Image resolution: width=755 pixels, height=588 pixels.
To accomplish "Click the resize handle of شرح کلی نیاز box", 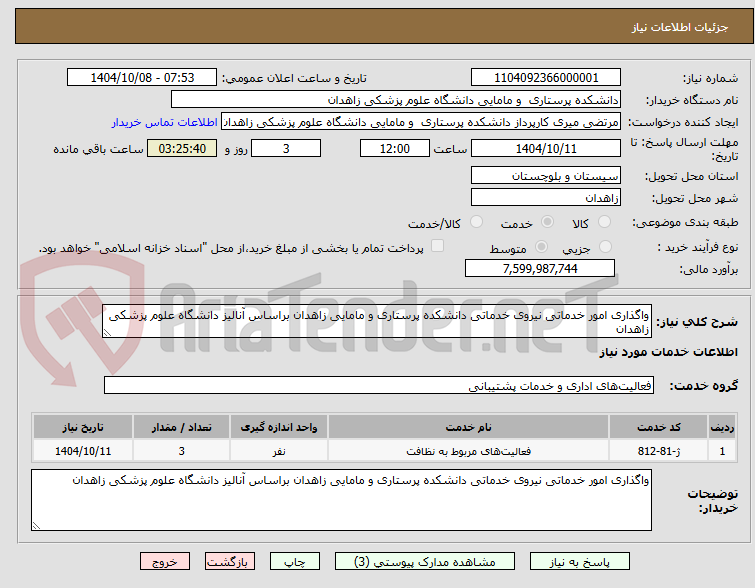I will pos(107,333).
